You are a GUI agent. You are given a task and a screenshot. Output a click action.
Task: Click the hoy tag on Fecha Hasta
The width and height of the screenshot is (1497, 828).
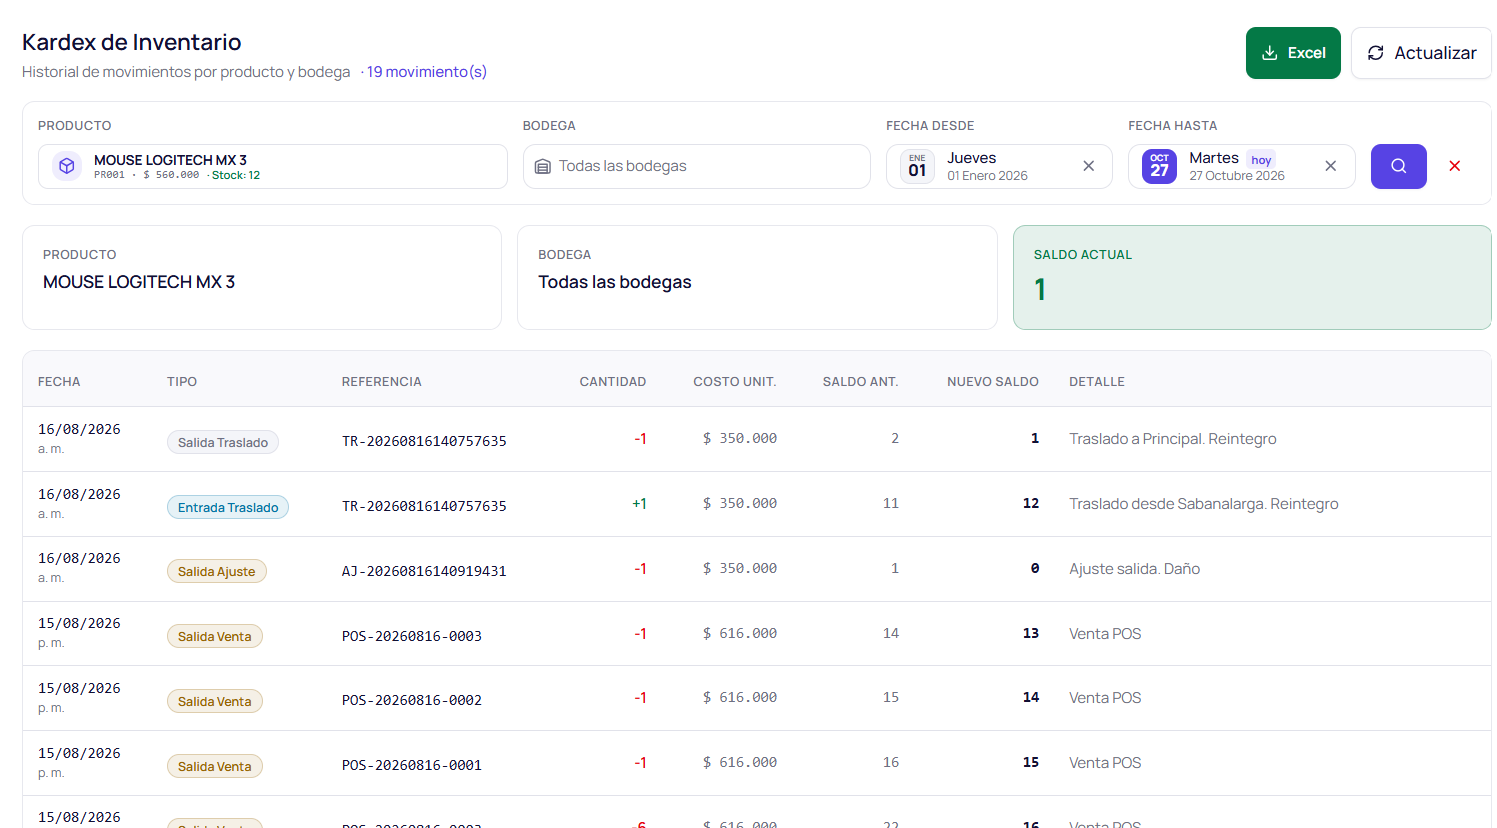click(1261, 160)
